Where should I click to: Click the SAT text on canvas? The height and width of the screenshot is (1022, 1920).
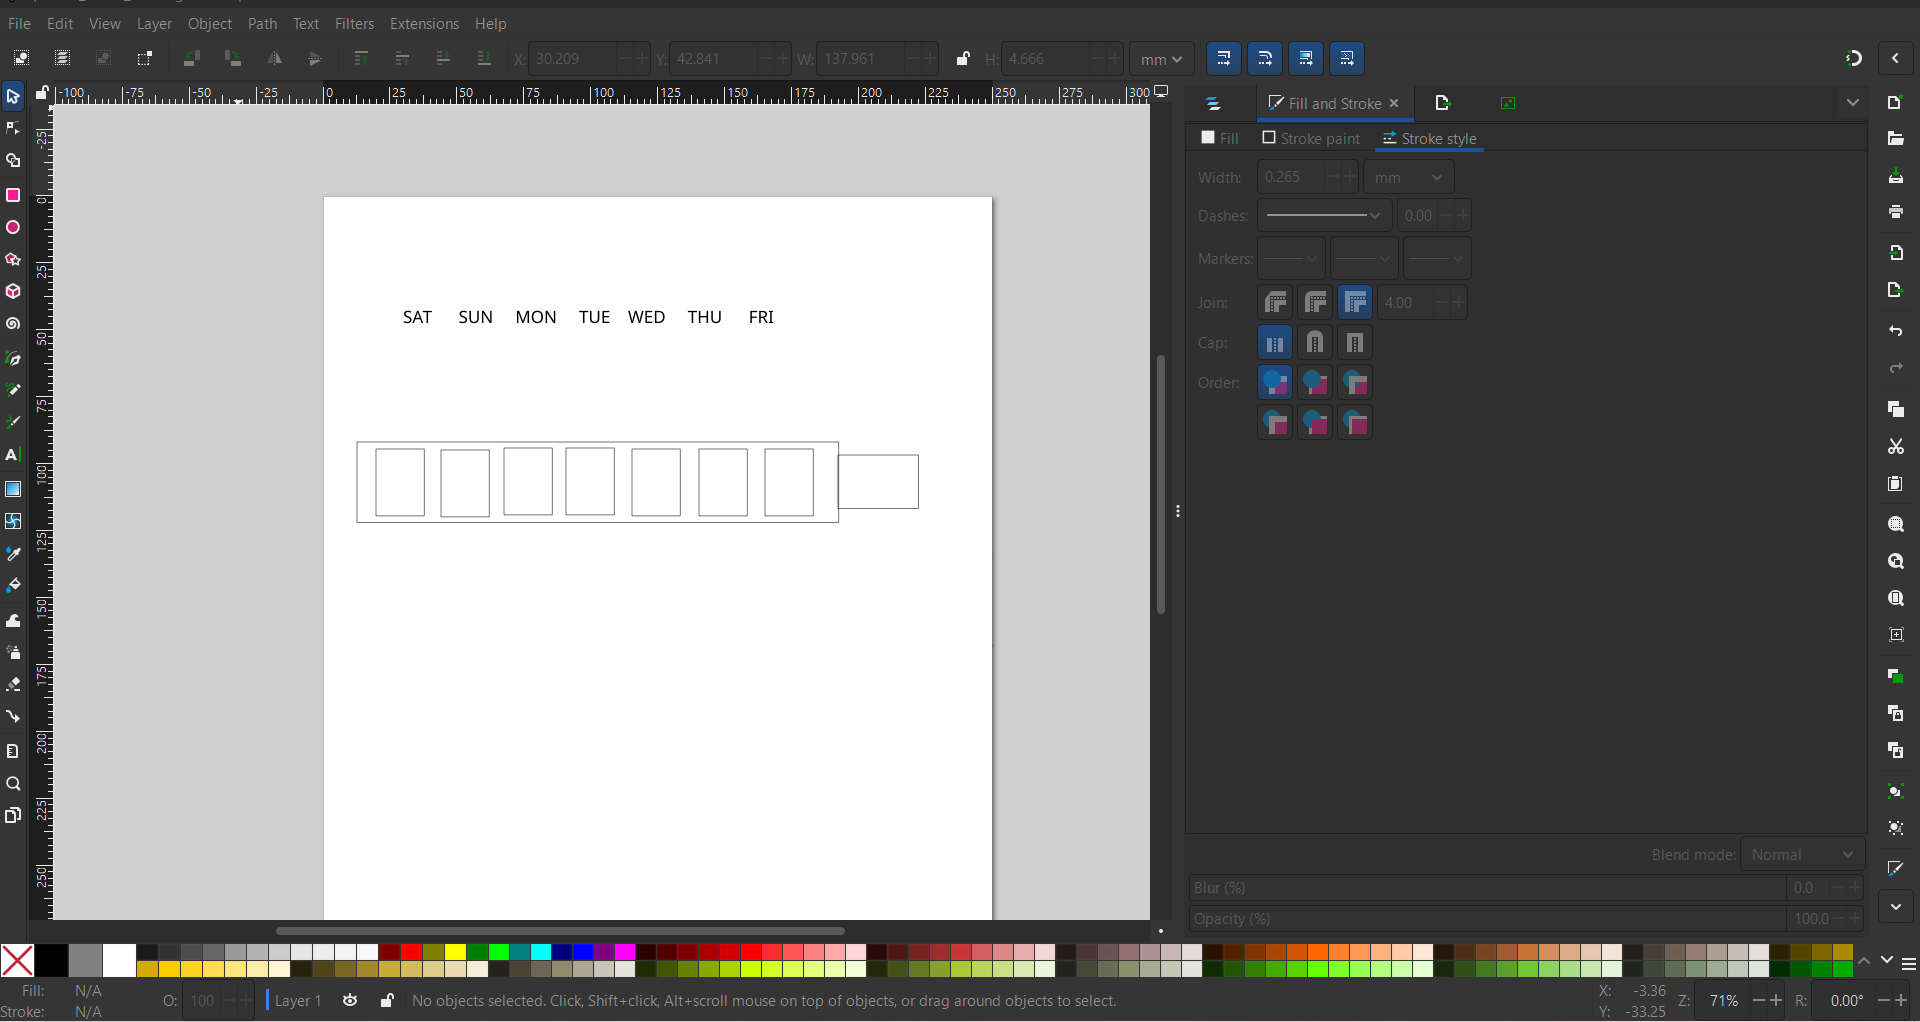(x=417, y=317)
